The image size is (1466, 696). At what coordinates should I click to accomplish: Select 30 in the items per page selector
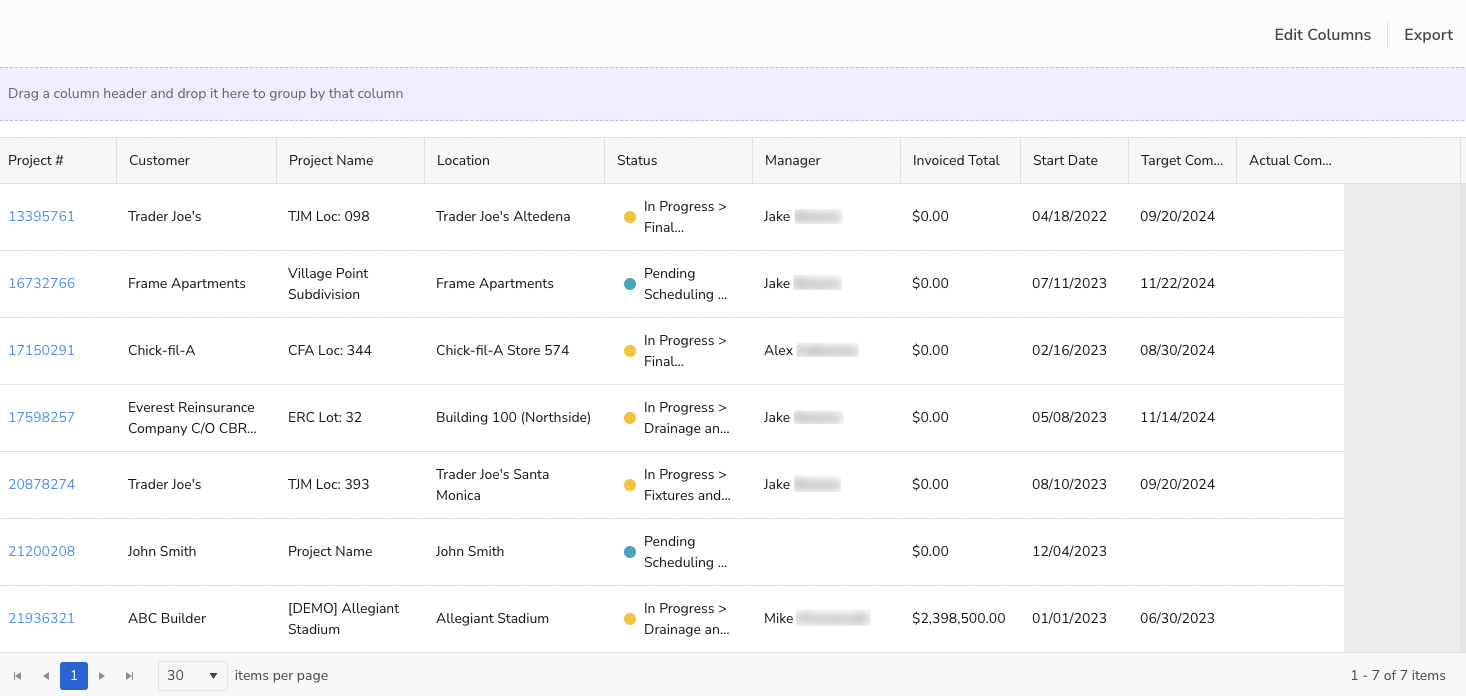pyautogui.click(x=192, y=676)
